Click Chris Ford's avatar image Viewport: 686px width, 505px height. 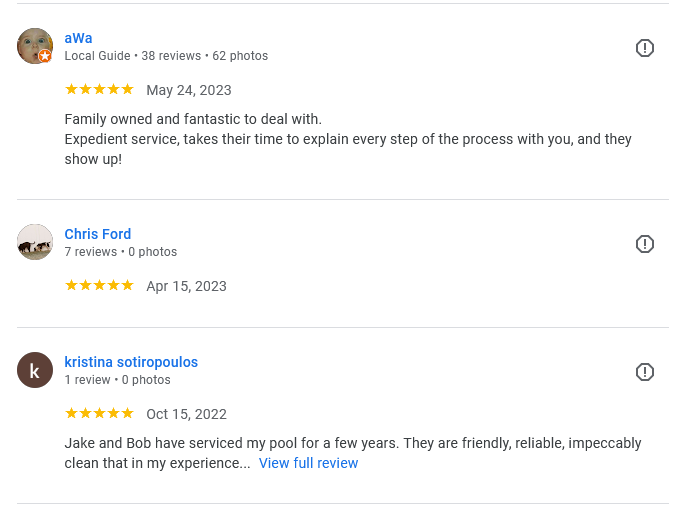click(35, 242)
